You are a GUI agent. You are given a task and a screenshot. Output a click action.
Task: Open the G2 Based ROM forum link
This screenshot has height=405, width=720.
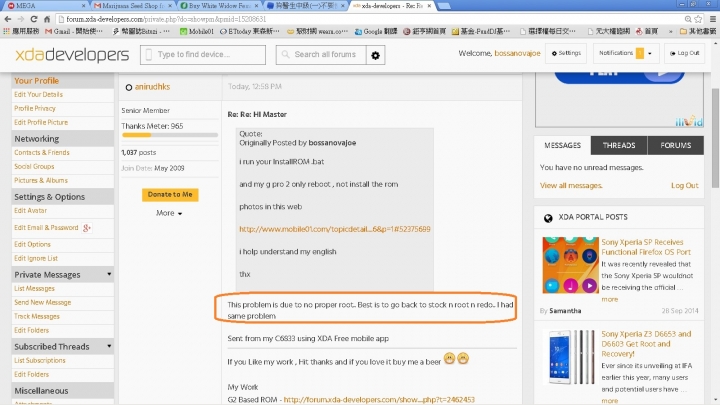[x=379, y=399]
